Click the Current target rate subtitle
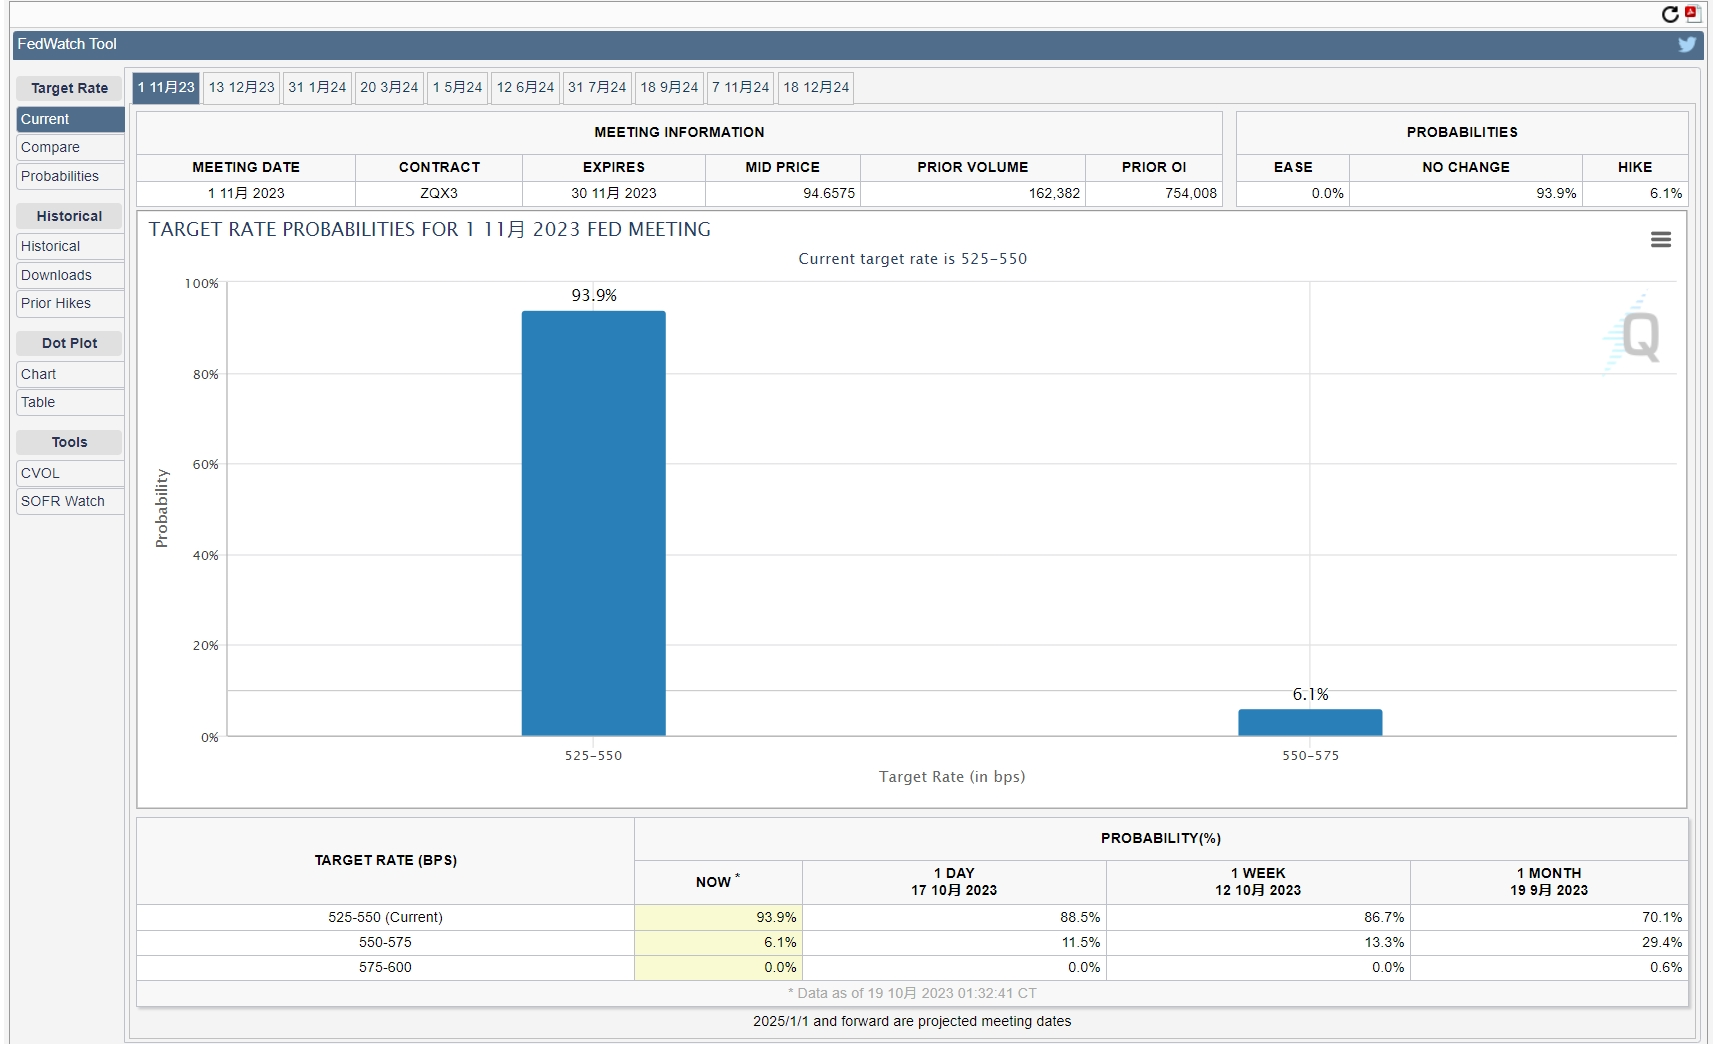 912,259
